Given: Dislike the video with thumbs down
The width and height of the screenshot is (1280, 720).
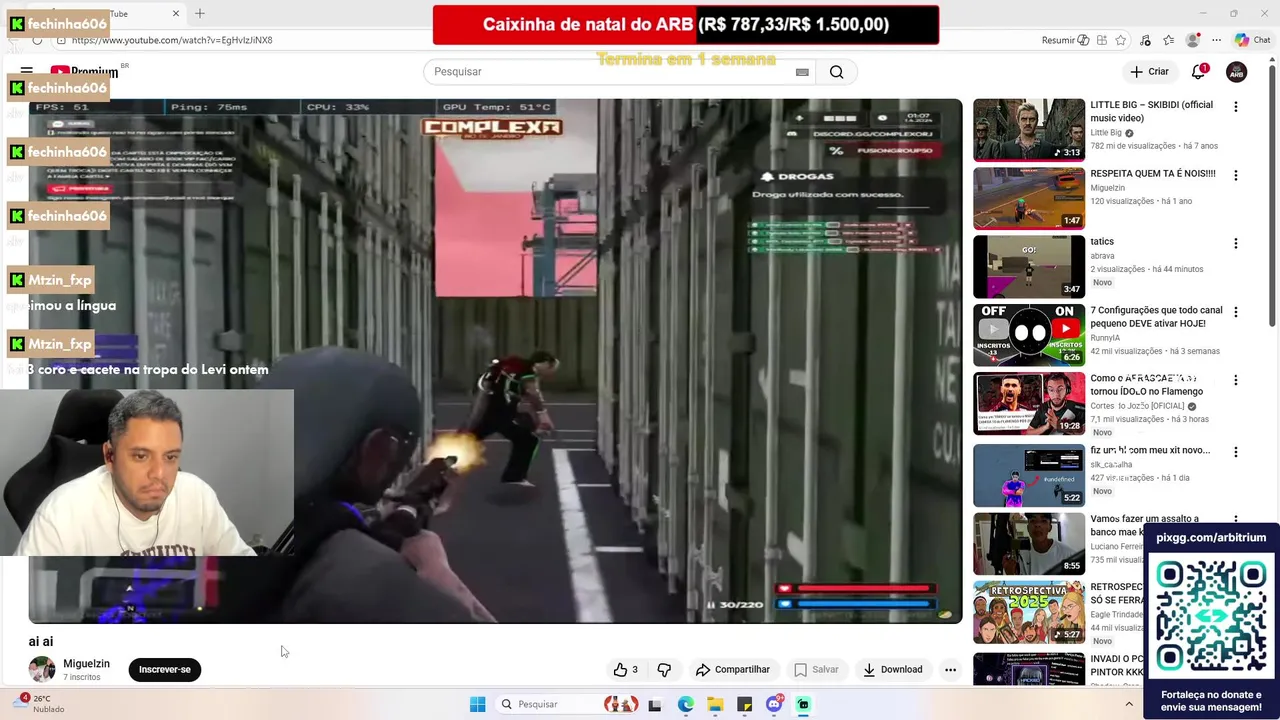Looking at the screenshot, I should [664, 670].
